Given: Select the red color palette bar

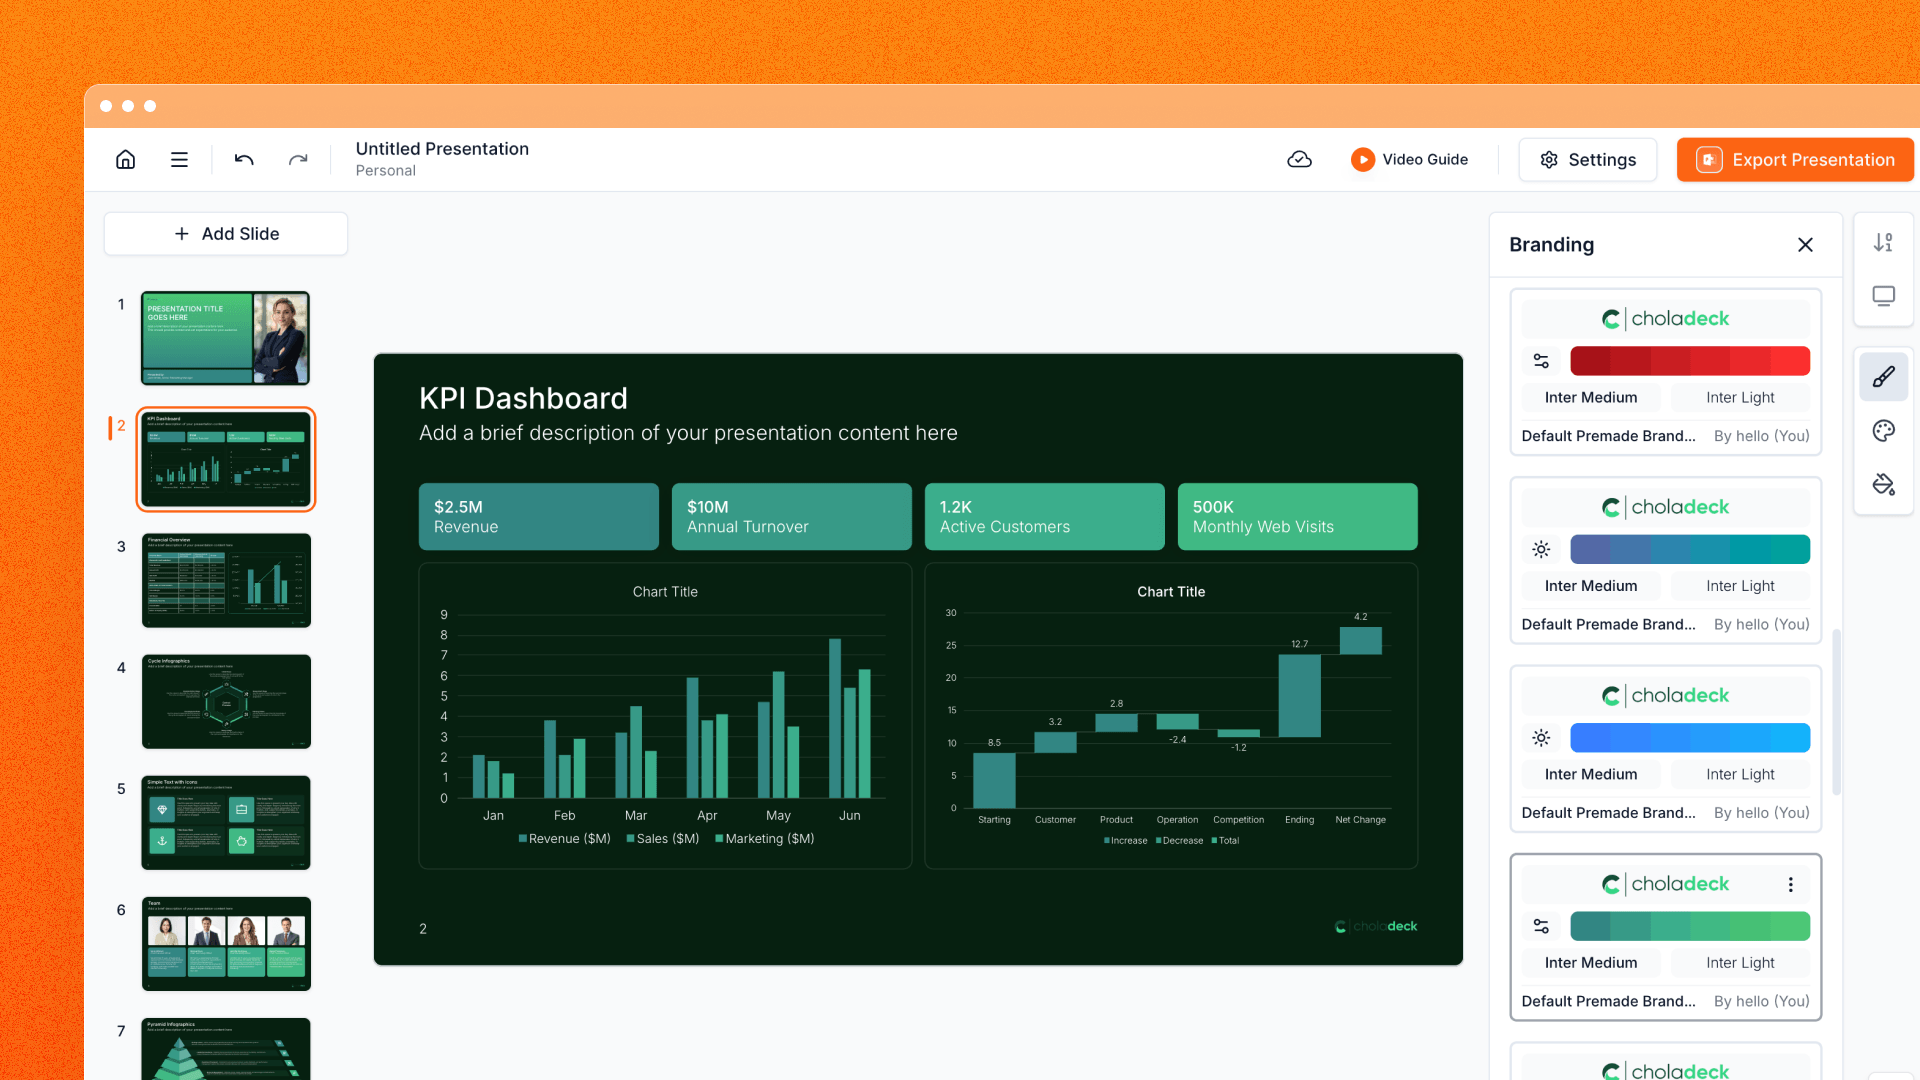Looking at the screenshot, I should coord(1690,361).
